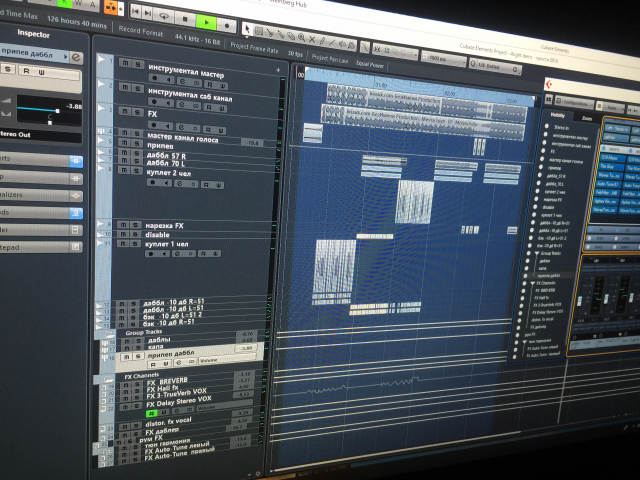Toggle monitor on 'инструментал мастер' track
The width and height of the screenshot is (640, 480).
pos(167,80)
